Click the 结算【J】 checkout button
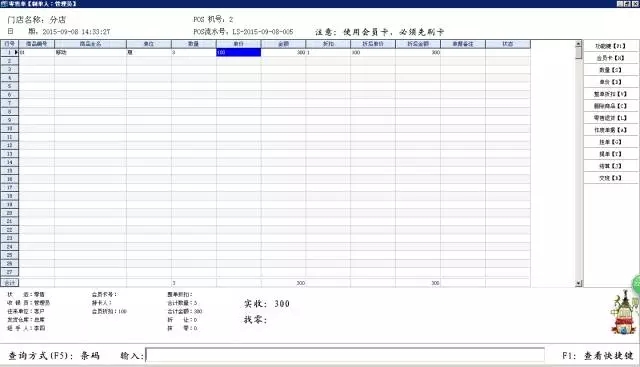 [x=610, y=166]
